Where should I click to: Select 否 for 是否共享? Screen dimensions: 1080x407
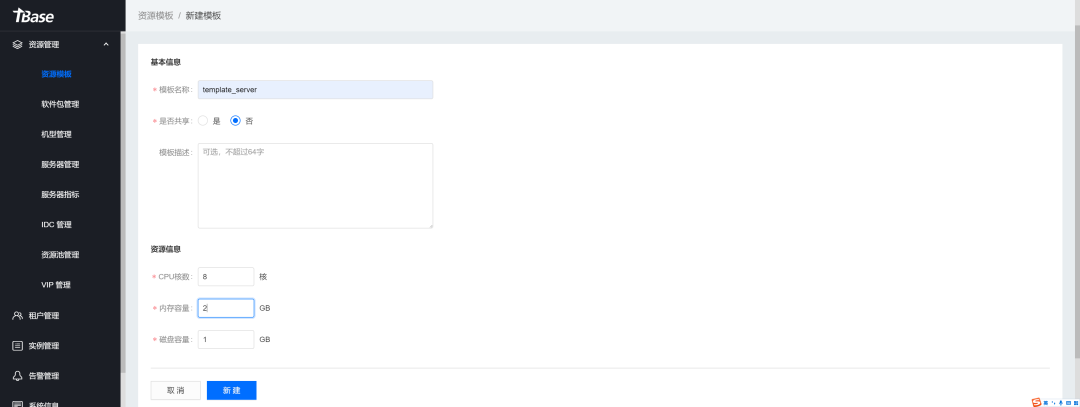point(236,121)
